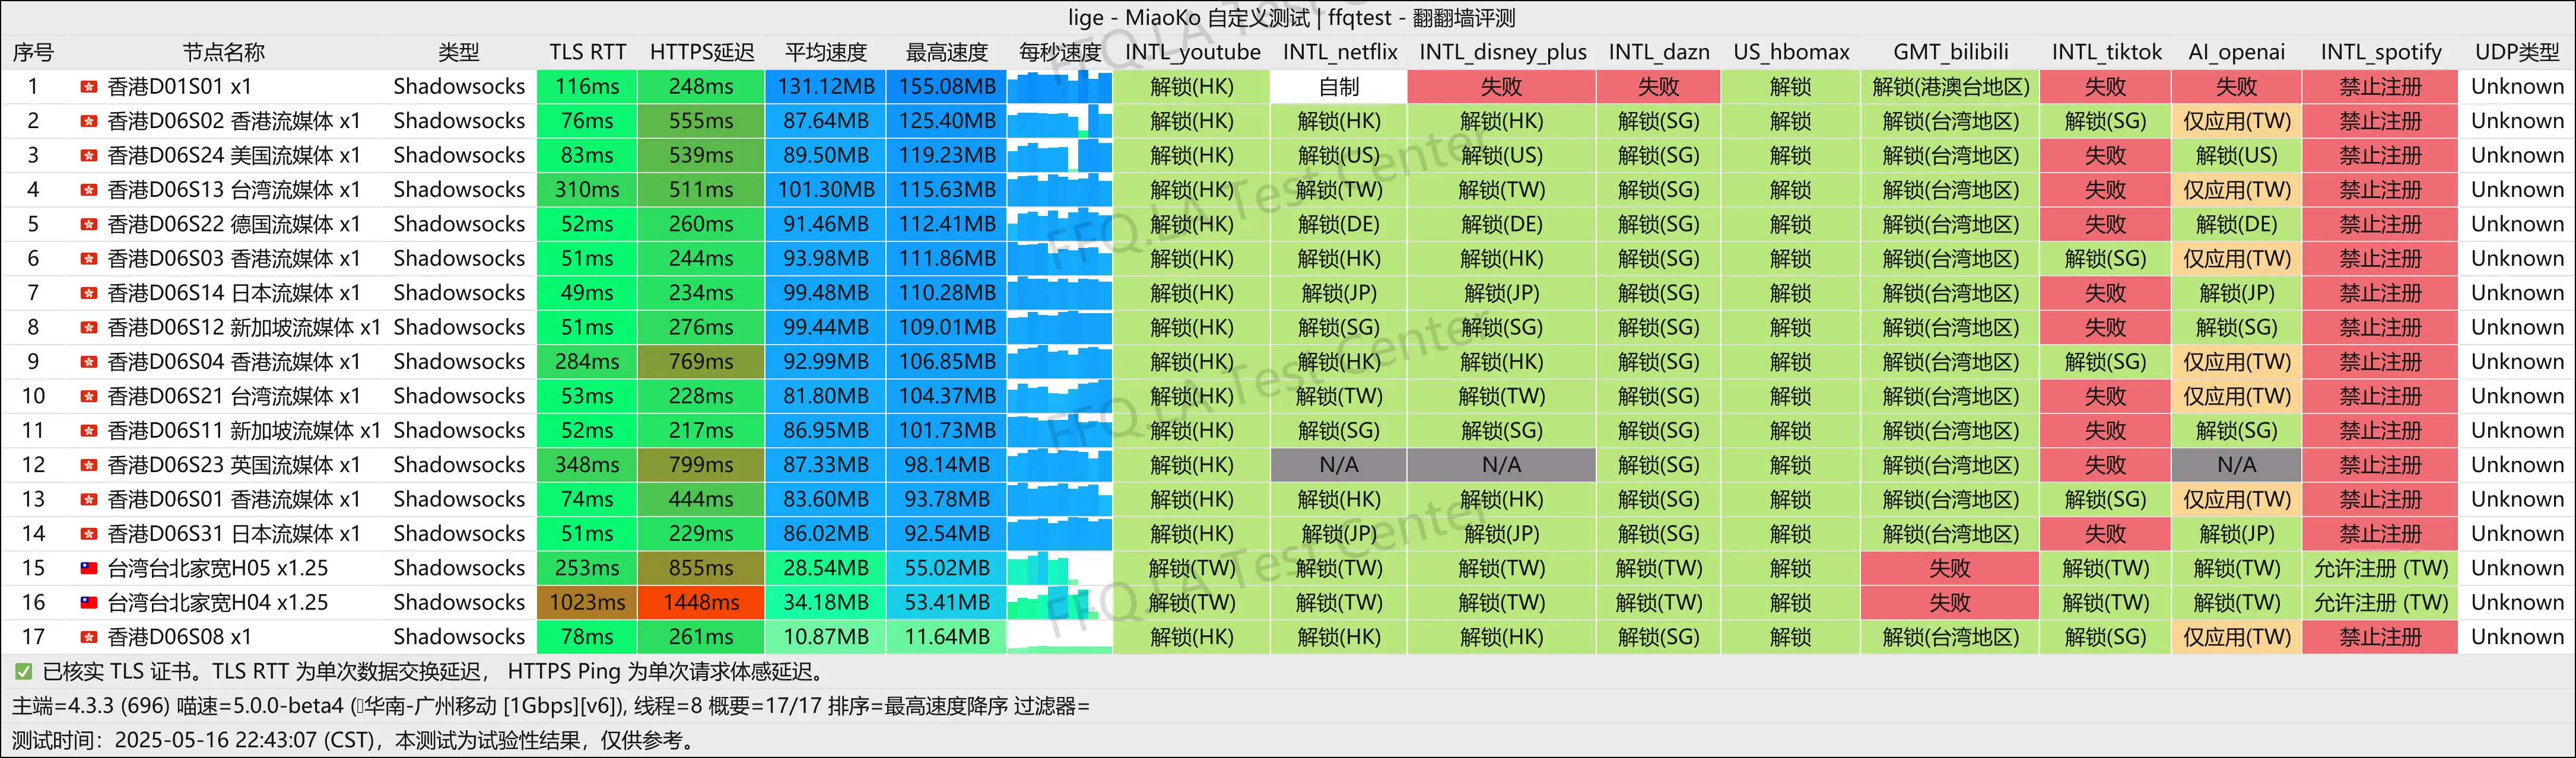
Task: Click the 1023ms TLS RTT cell
Action: tap(587, 603)
